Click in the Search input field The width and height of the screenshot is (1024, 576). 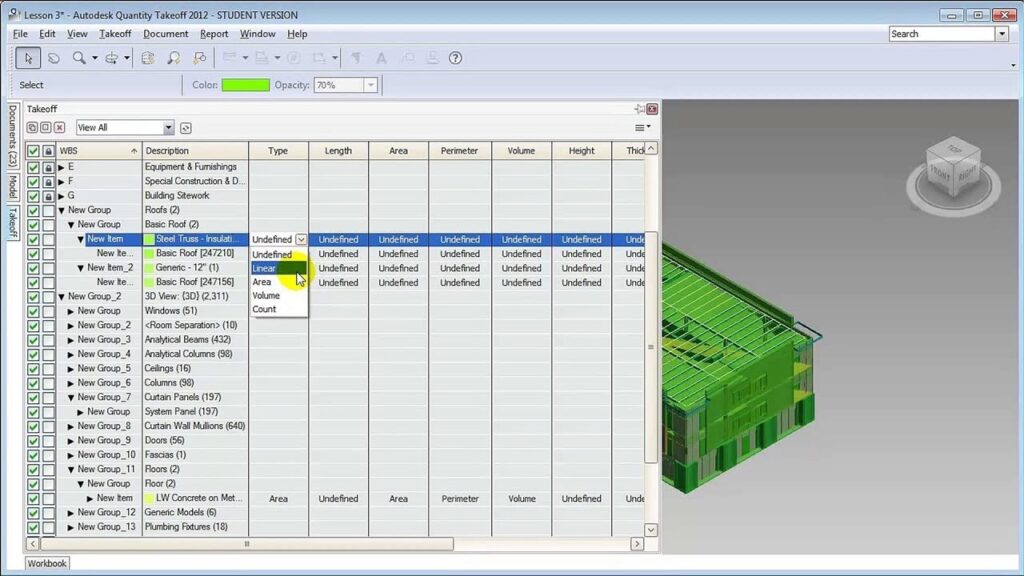[x=940, y=34]
